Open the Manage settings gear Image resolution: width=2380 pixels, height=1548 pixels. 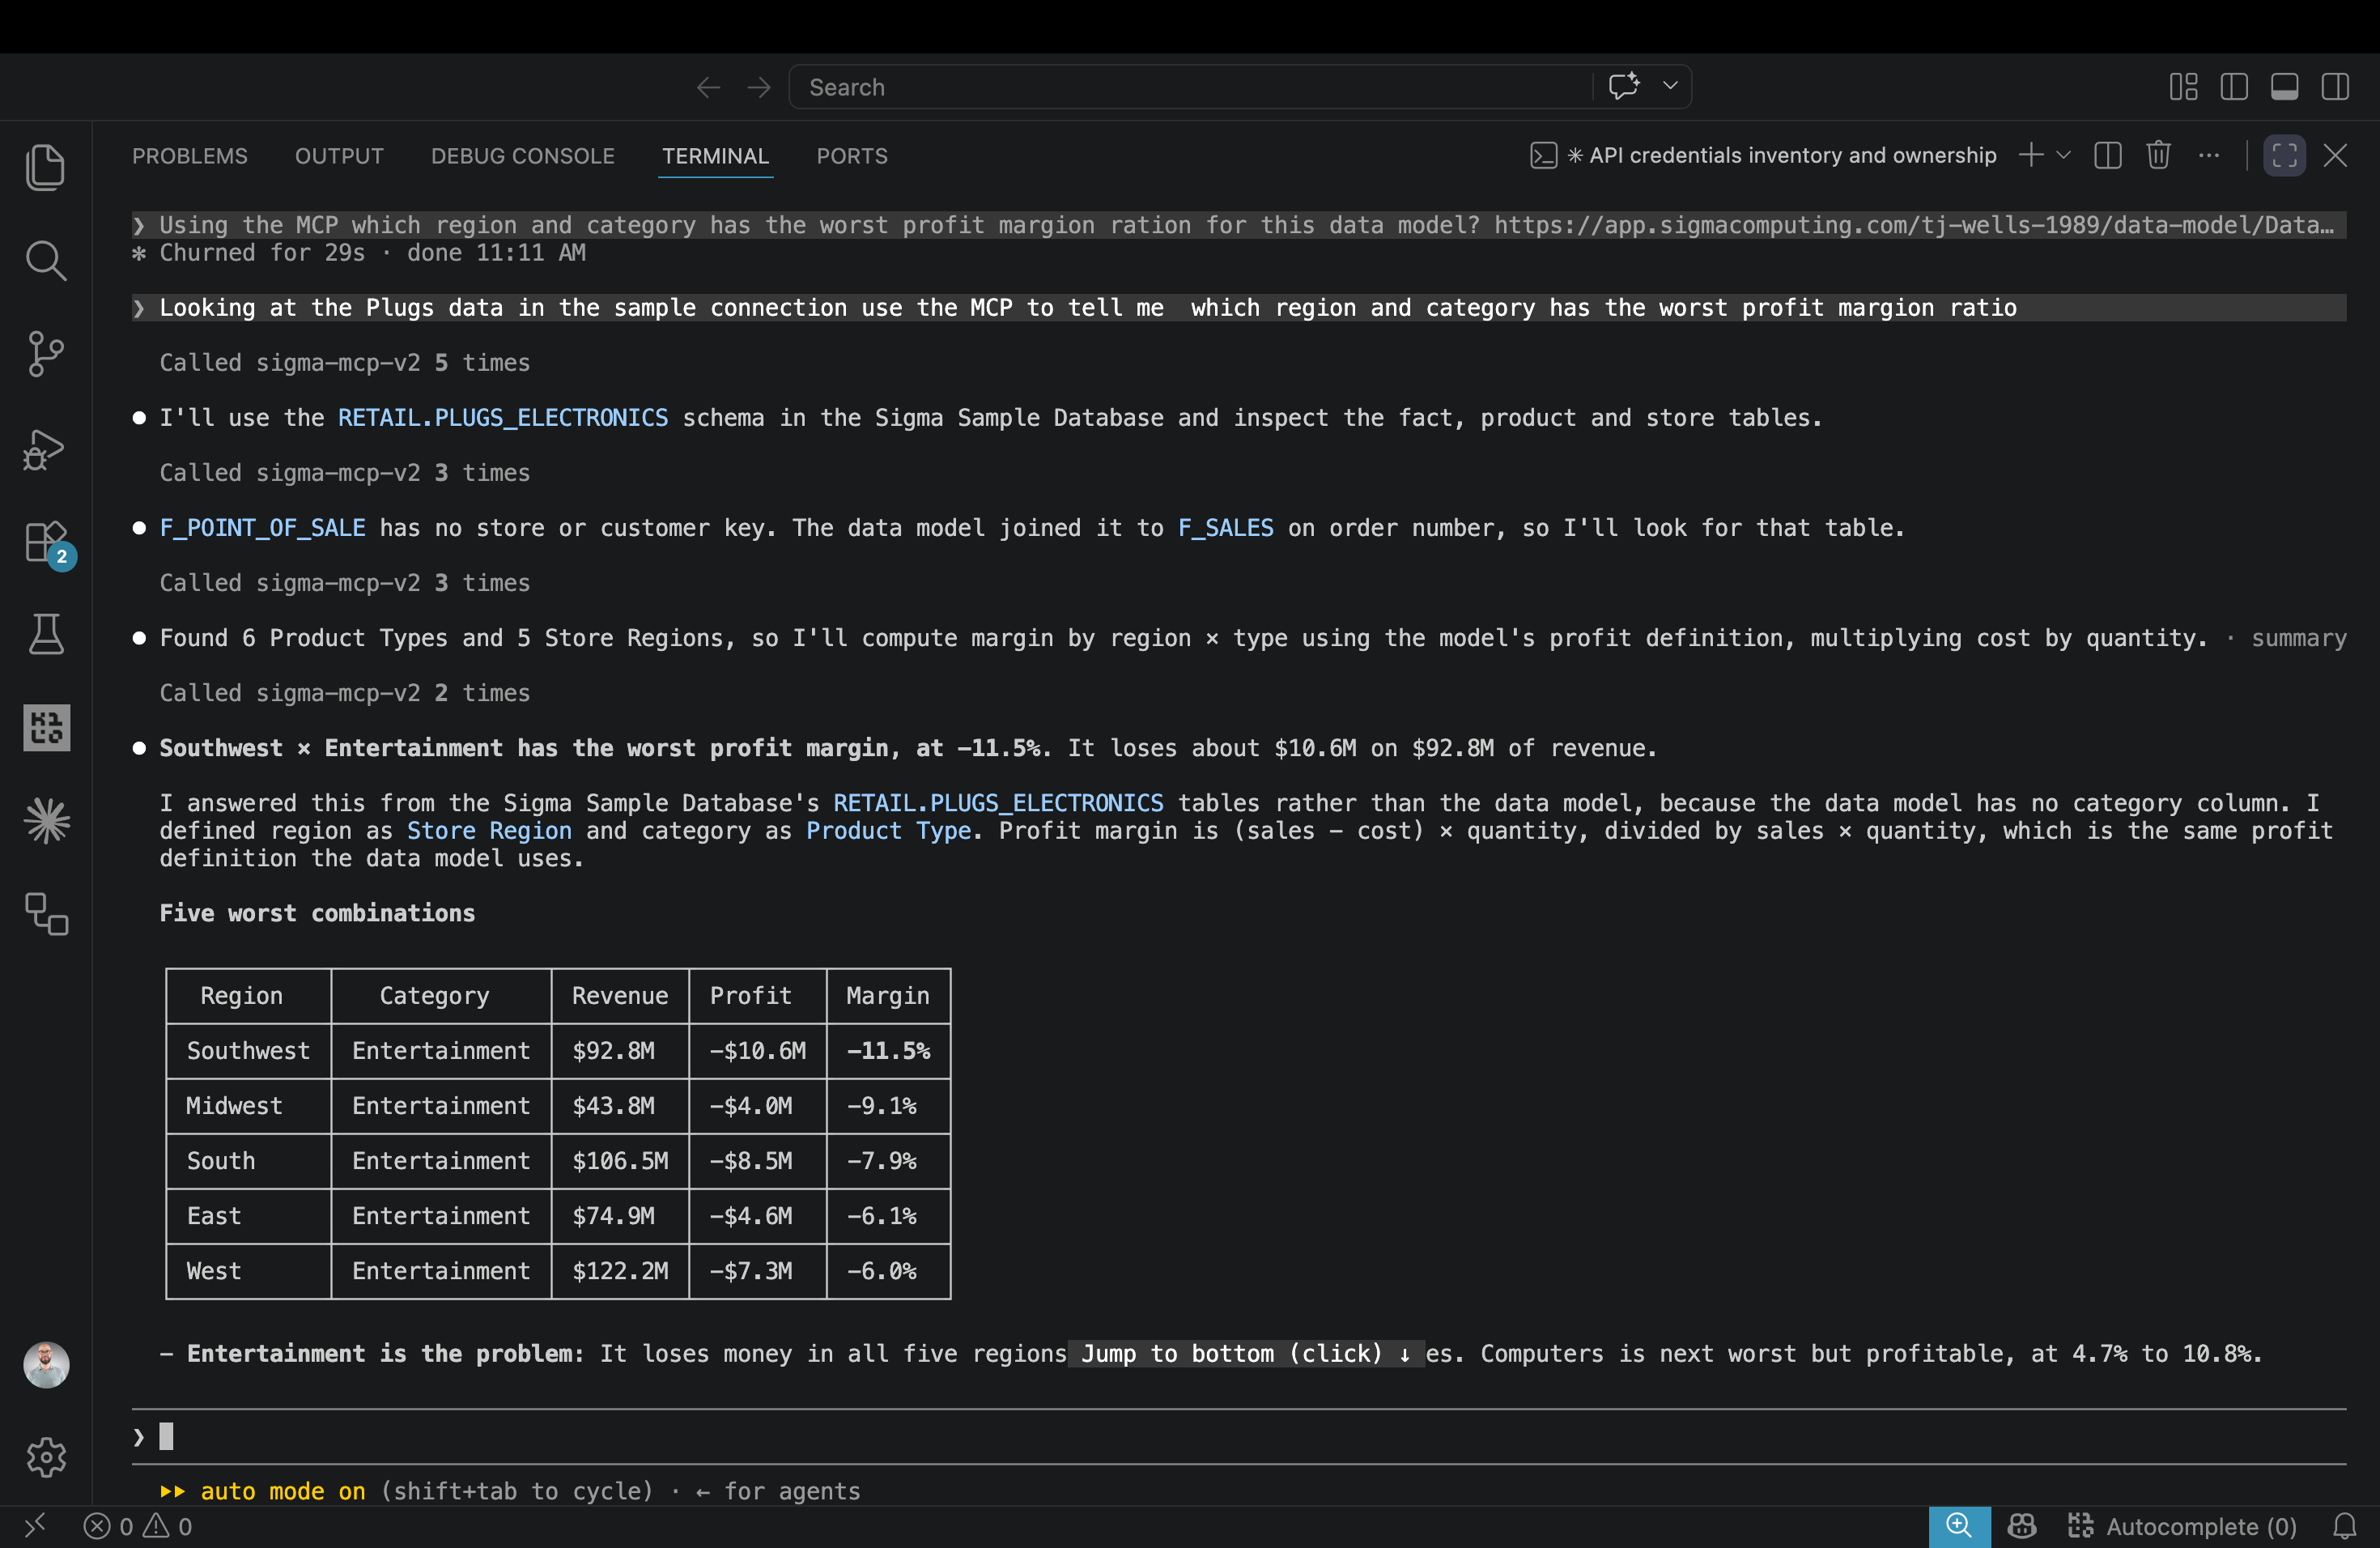[x=46, y=1457]
